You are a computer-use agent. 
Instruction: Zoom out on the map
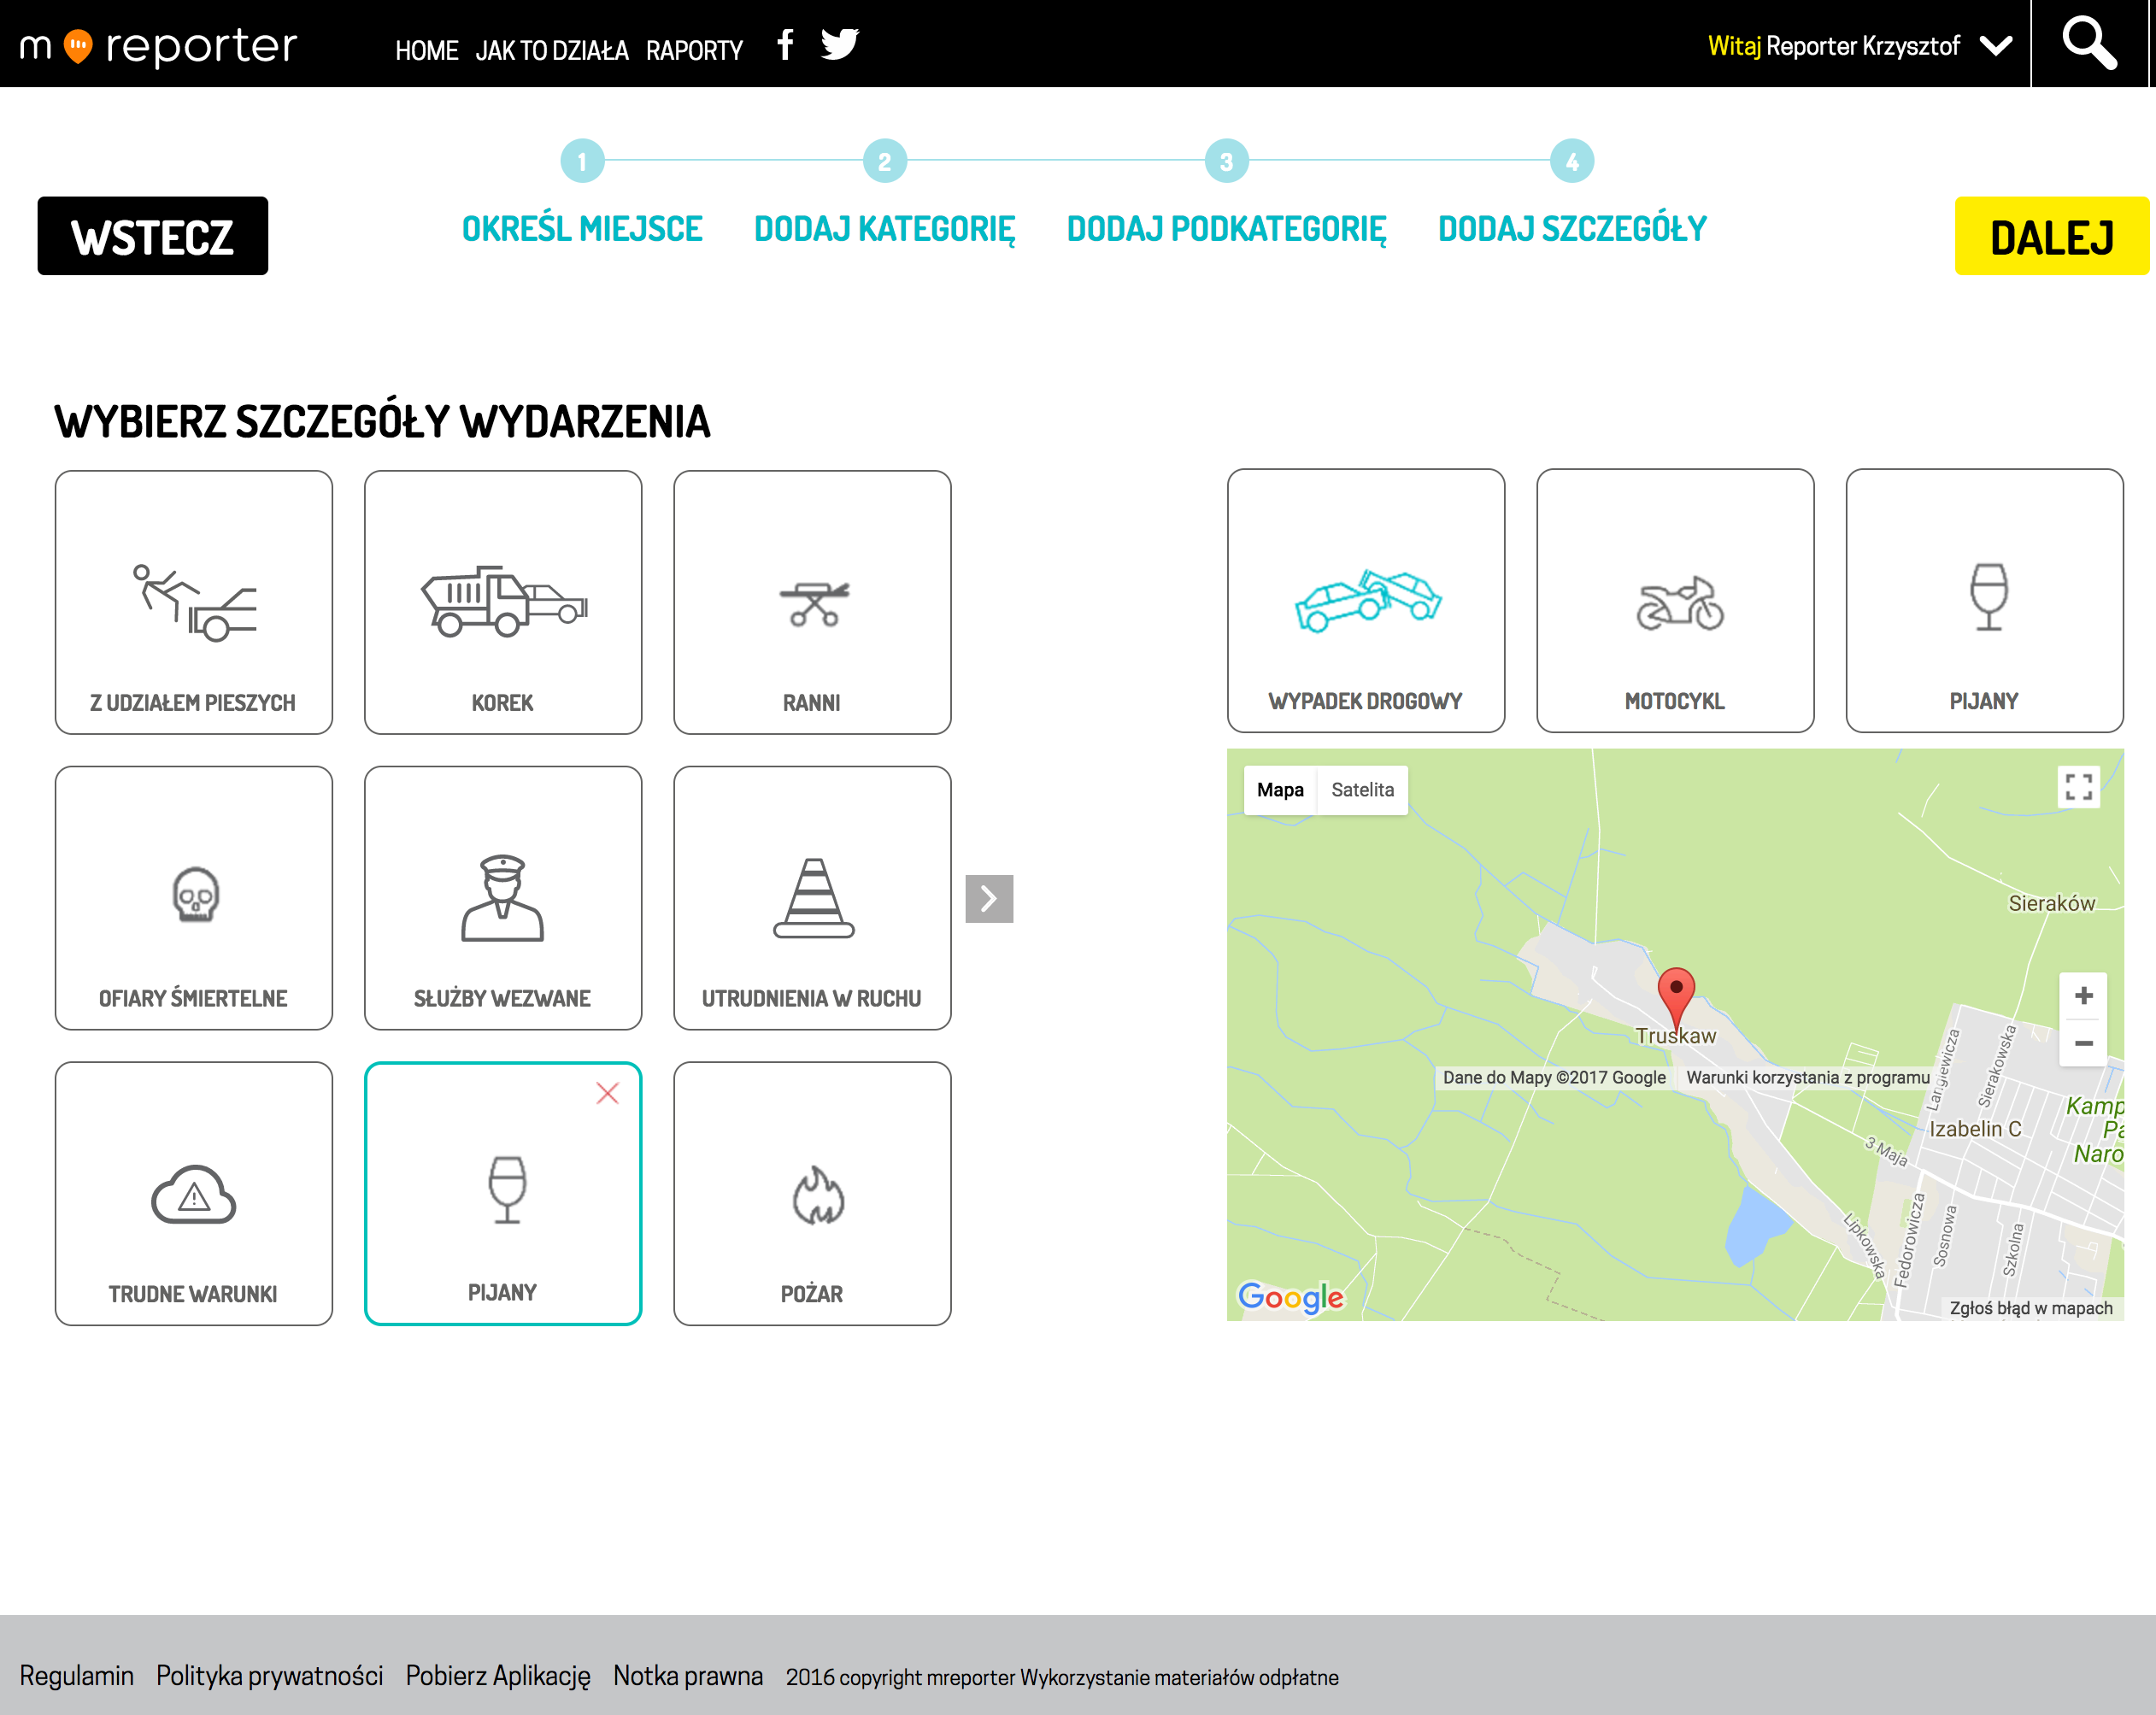click(x=2084, y=1043)
